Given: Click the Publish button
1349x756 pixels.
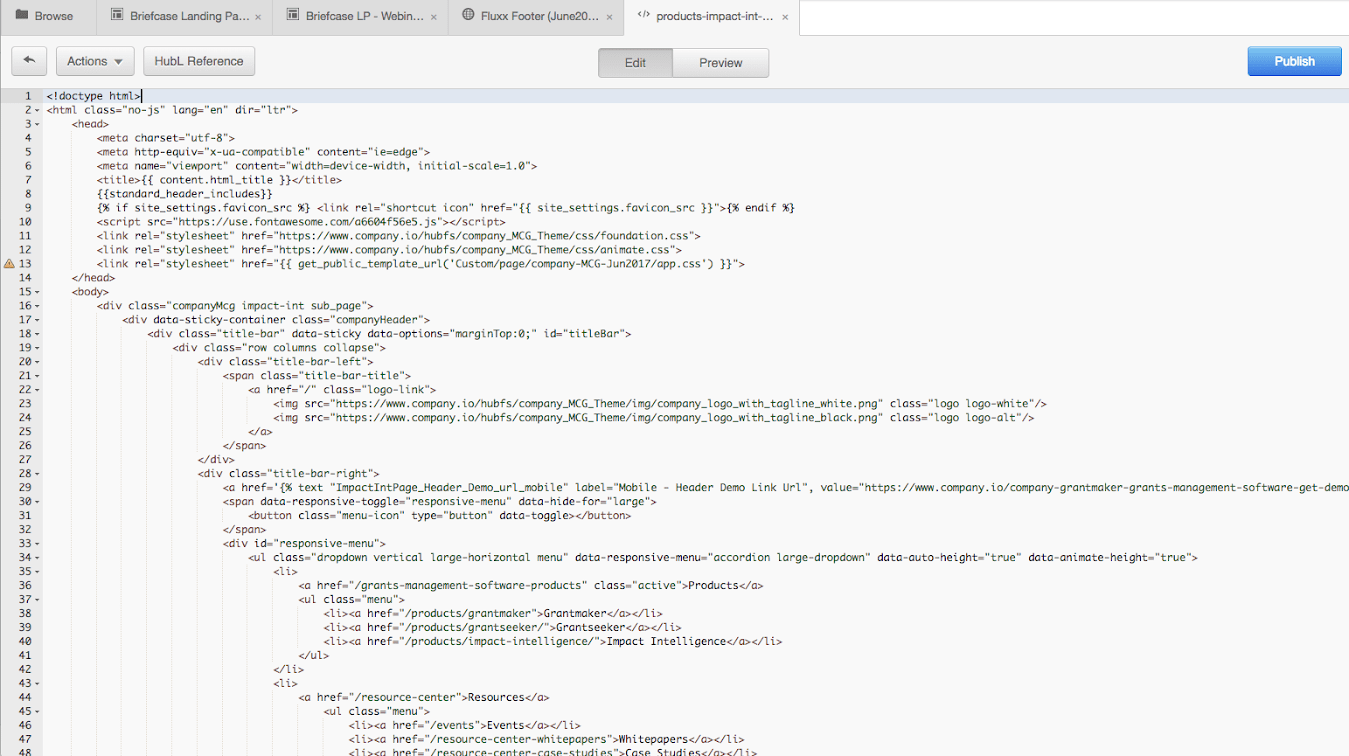Looking at the screenshot, I should pos(1293,61).
